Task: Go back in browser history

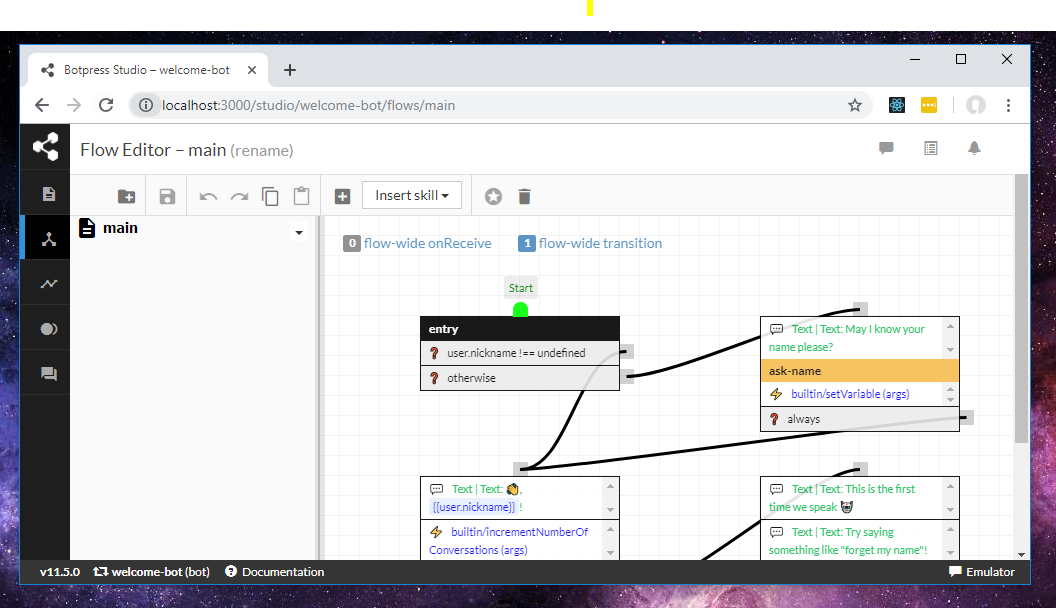Action: point(42,105)
